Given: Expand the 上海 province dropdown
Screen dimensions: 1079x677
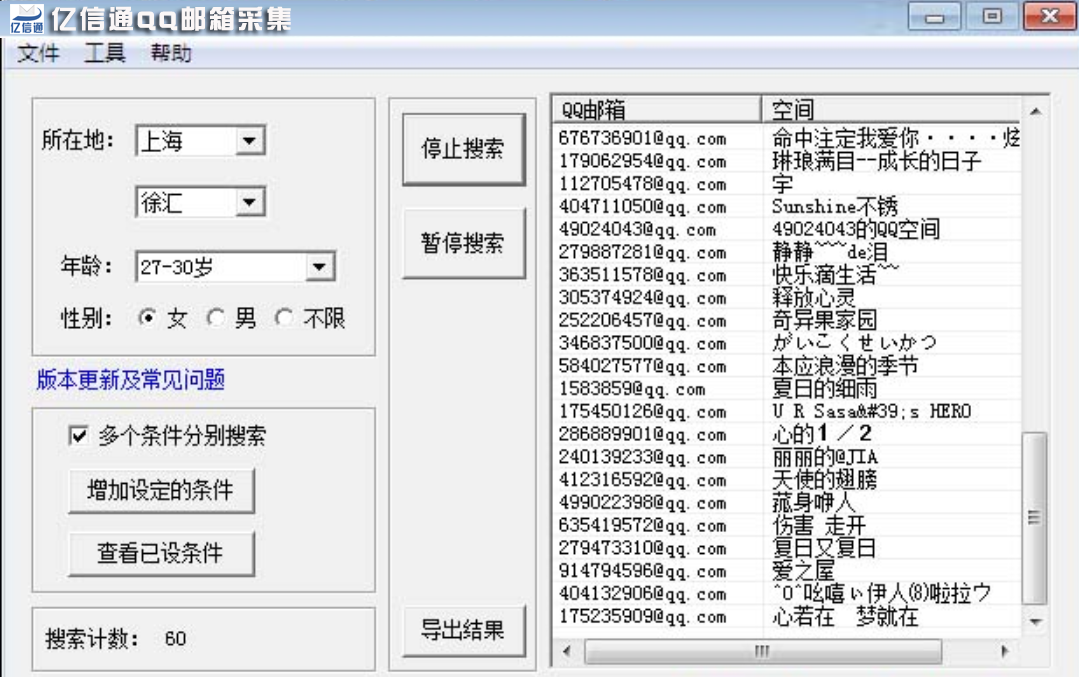Looking at the screenshot, I should pyautogui.click(x=249, y=141).
